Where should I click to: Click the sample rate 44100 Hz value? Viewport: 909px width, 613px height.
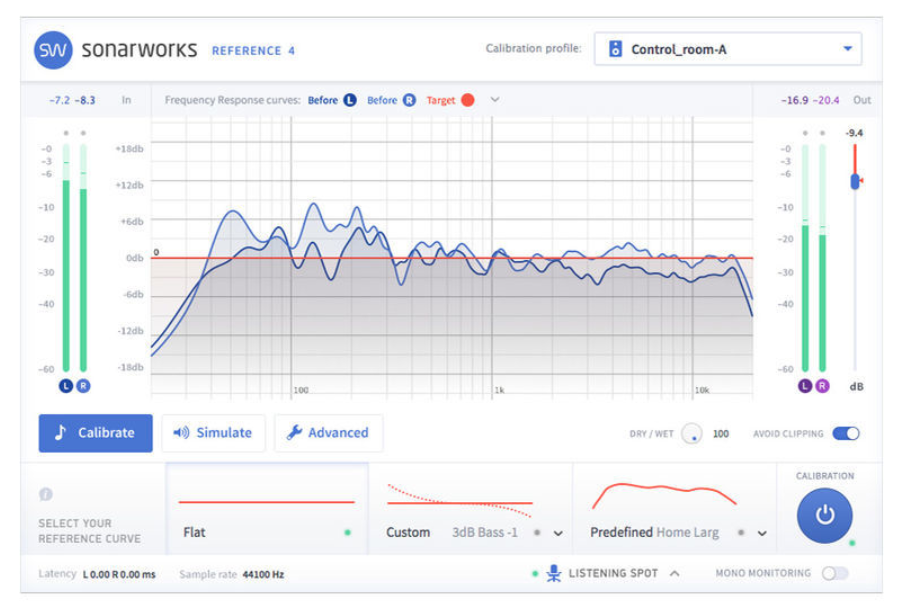263,574
